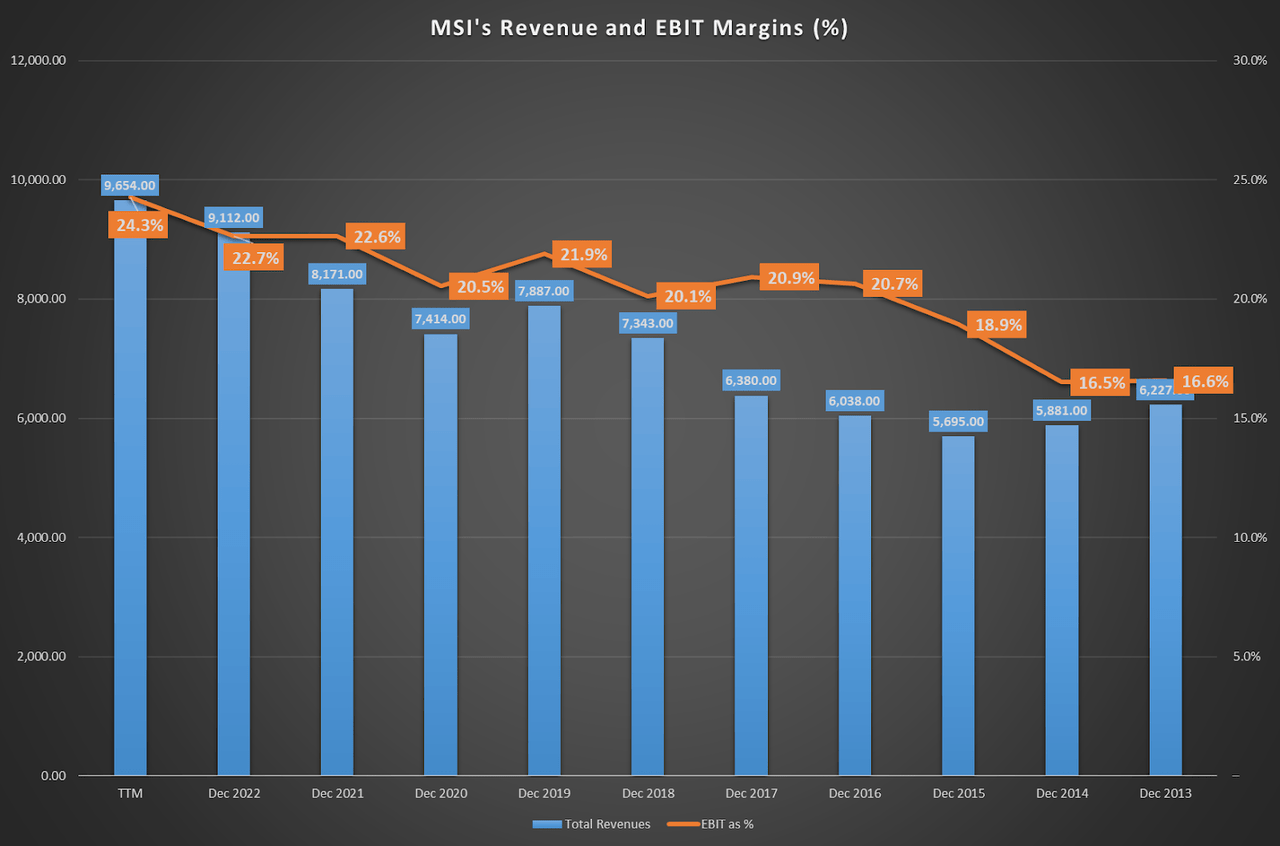Viewport: 1280px width, 846px height.
Task: Click the chart title text
Action: (x=639, y=28)
